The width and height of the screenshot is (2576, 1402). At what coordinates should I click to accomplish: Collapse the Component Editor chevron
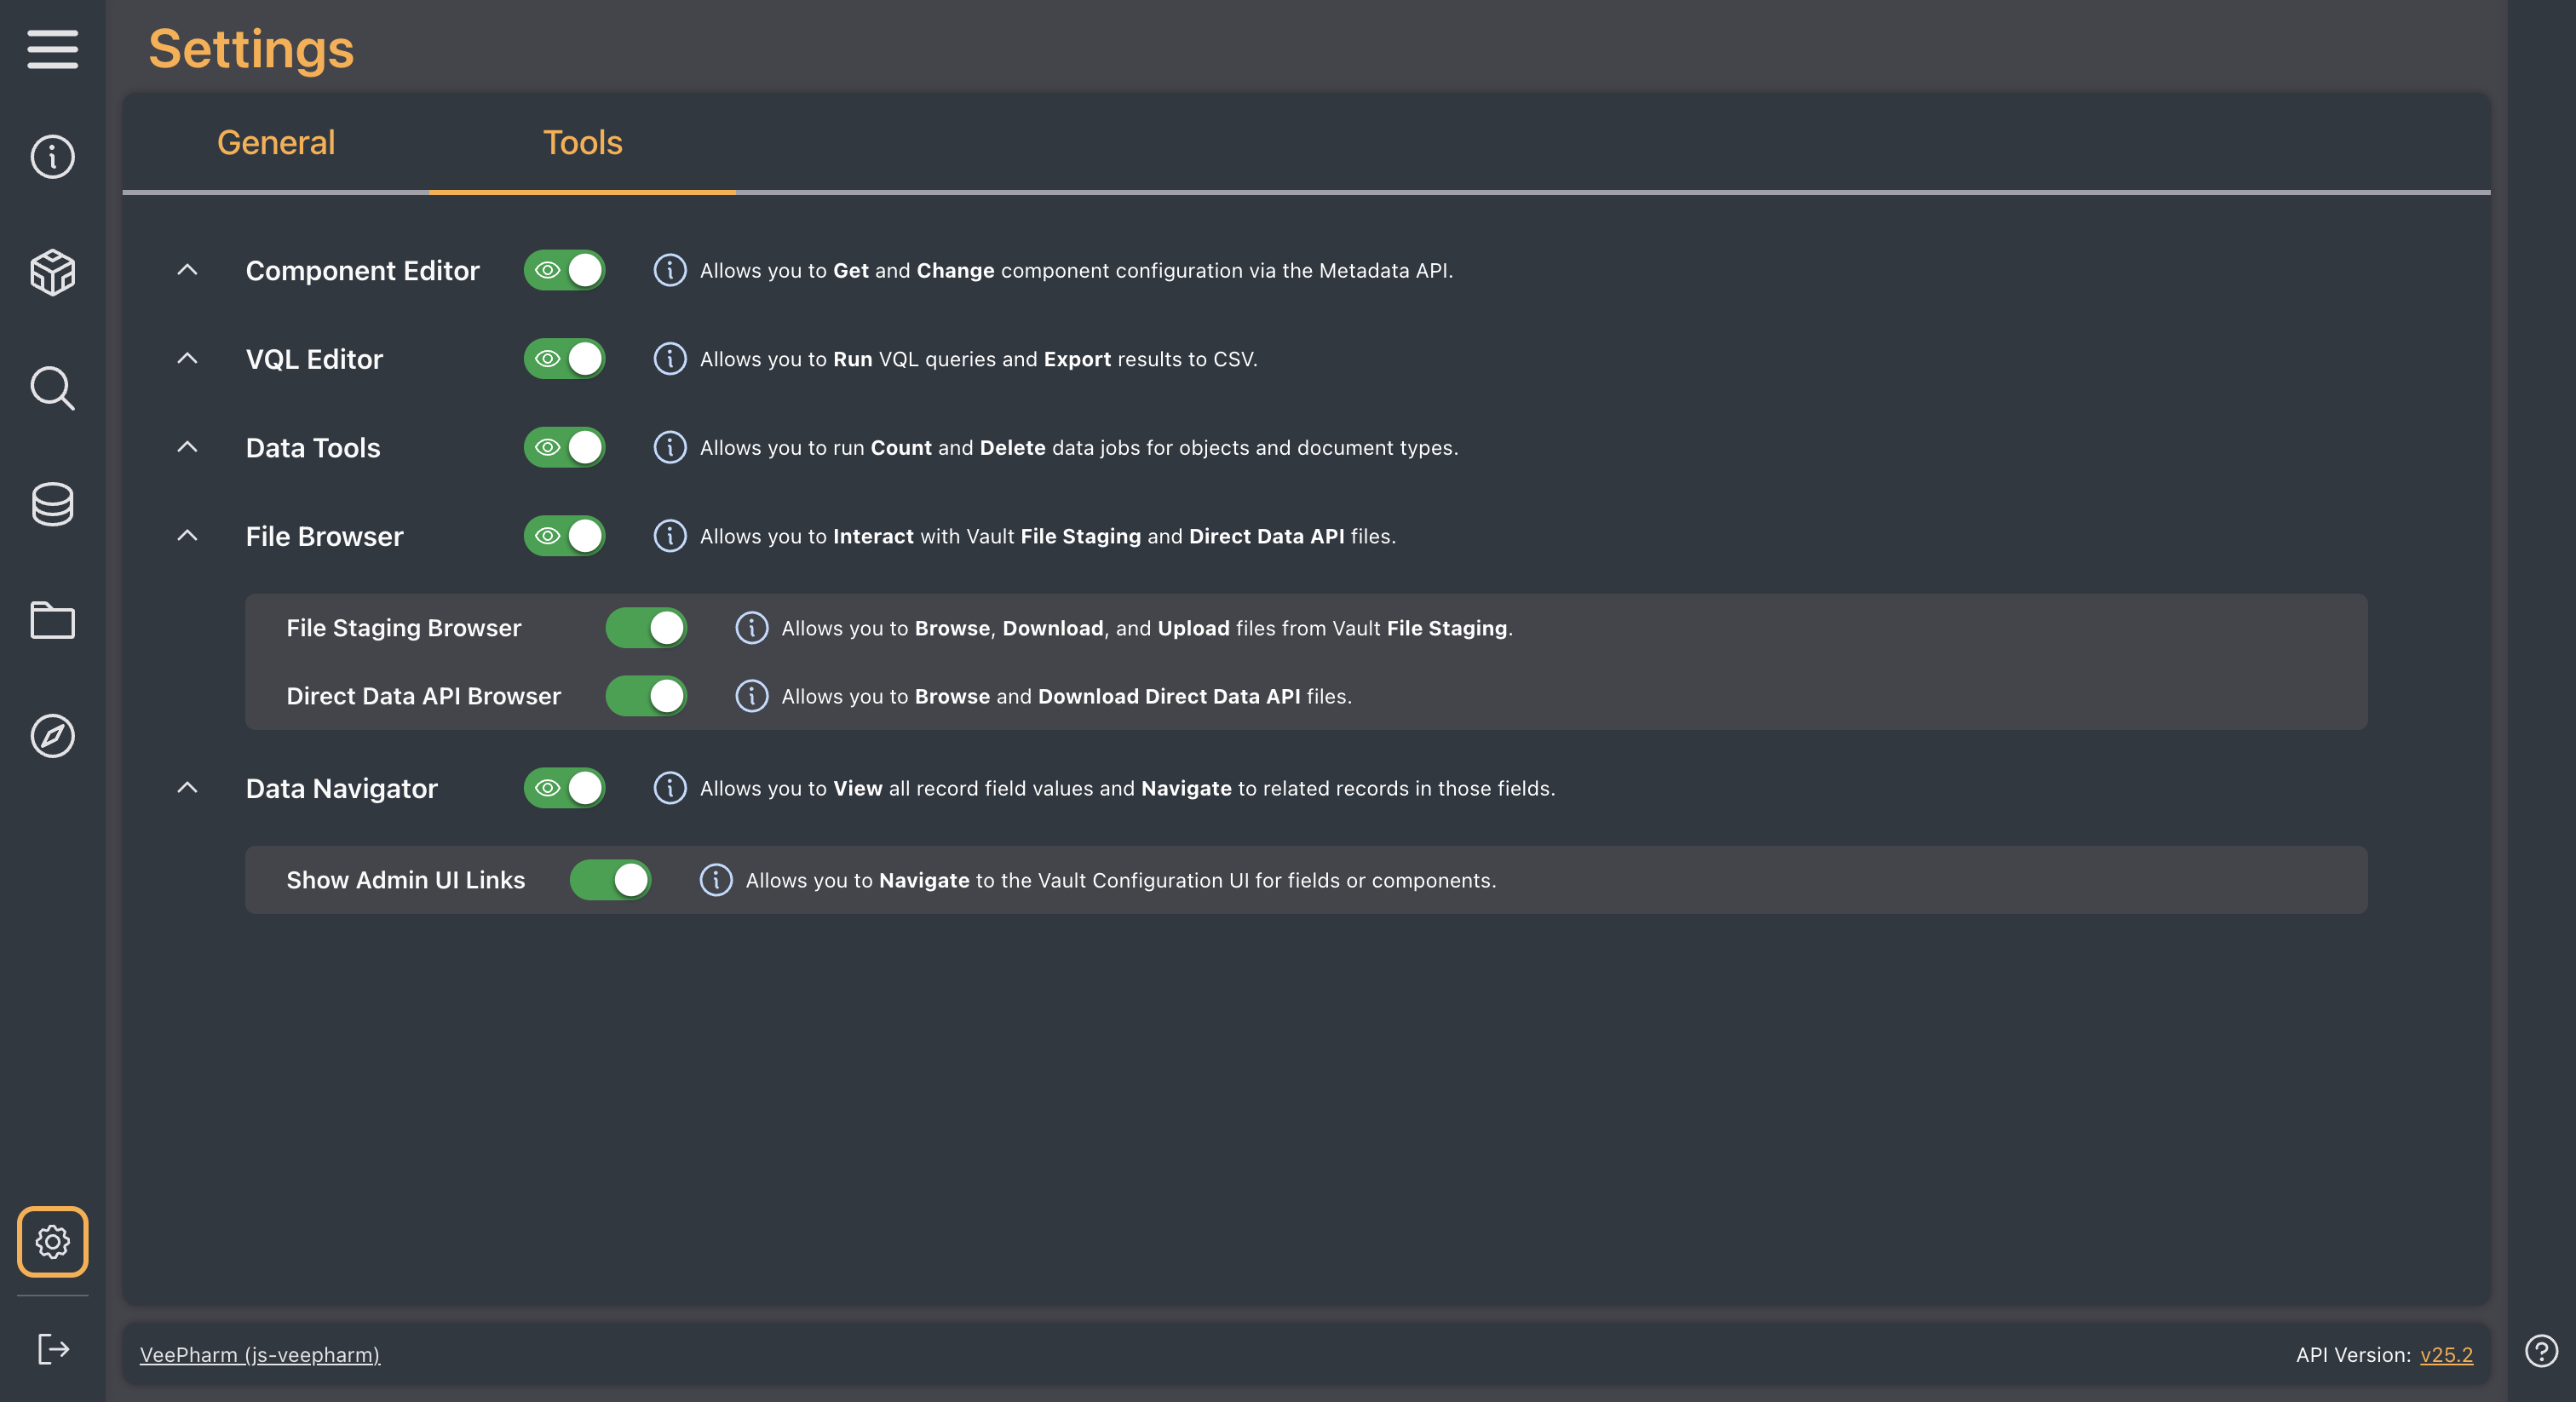click(x=187, y=270)
